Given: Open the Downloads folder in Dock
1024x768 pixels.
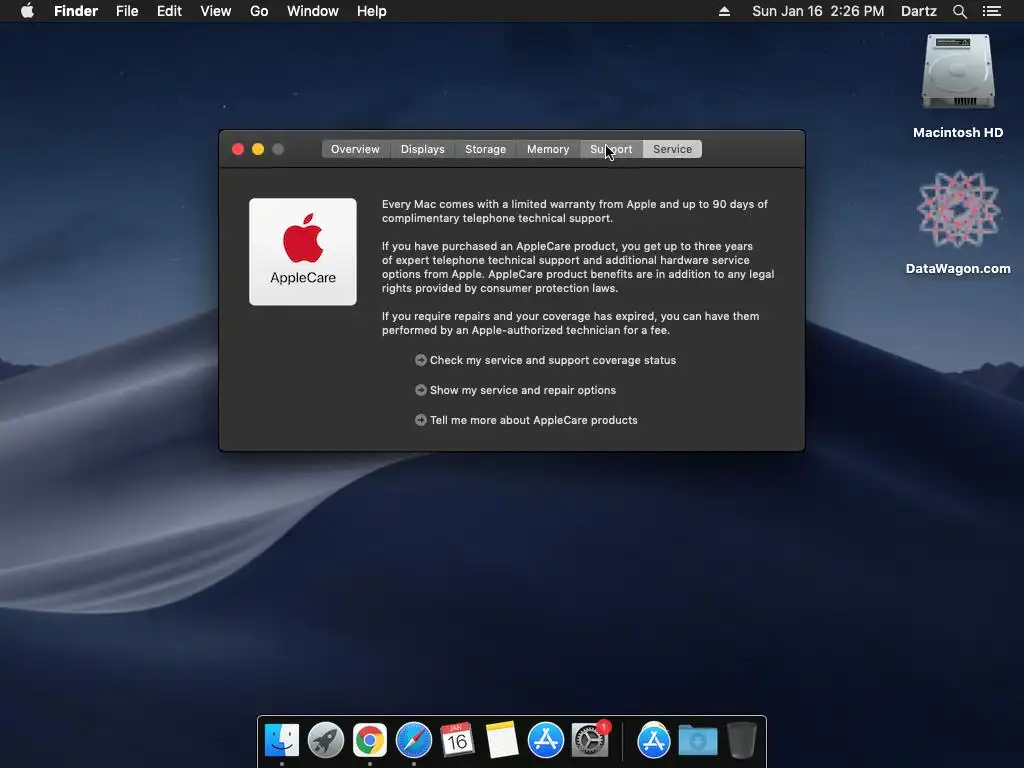Looking at the screenshot, I should [x=697, y=740].
